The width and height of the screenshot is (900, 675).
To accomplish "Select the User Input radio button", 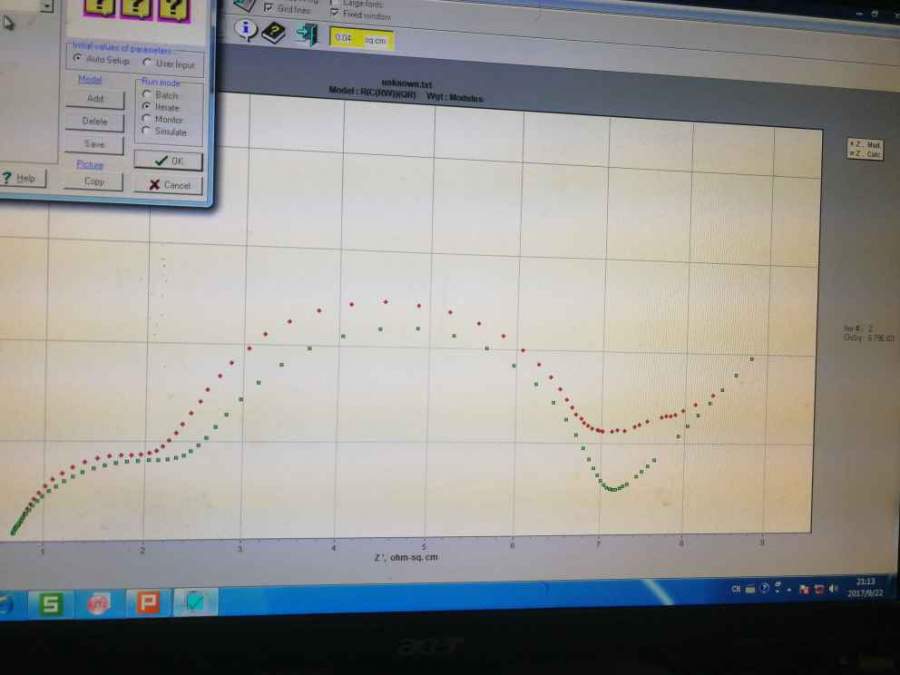I will 148,62.
